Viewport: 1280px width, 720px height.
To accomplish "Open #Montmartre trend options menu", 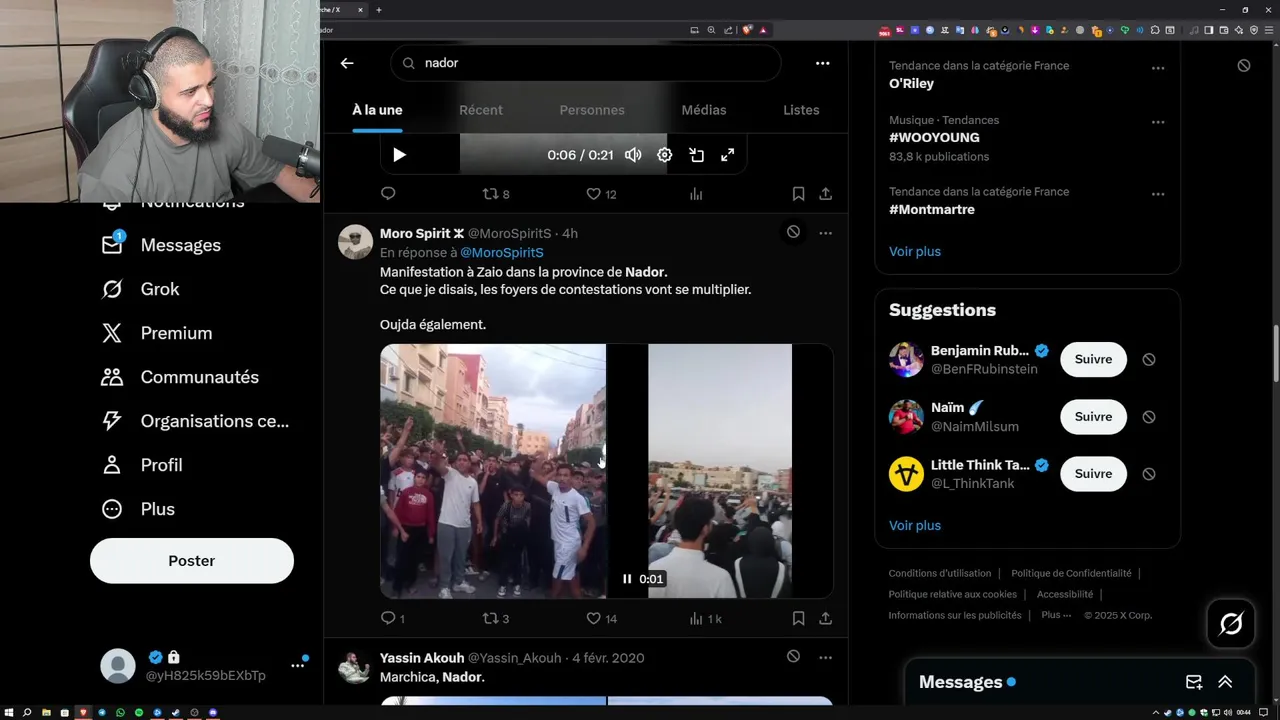I will click(x=1157, y=194).
